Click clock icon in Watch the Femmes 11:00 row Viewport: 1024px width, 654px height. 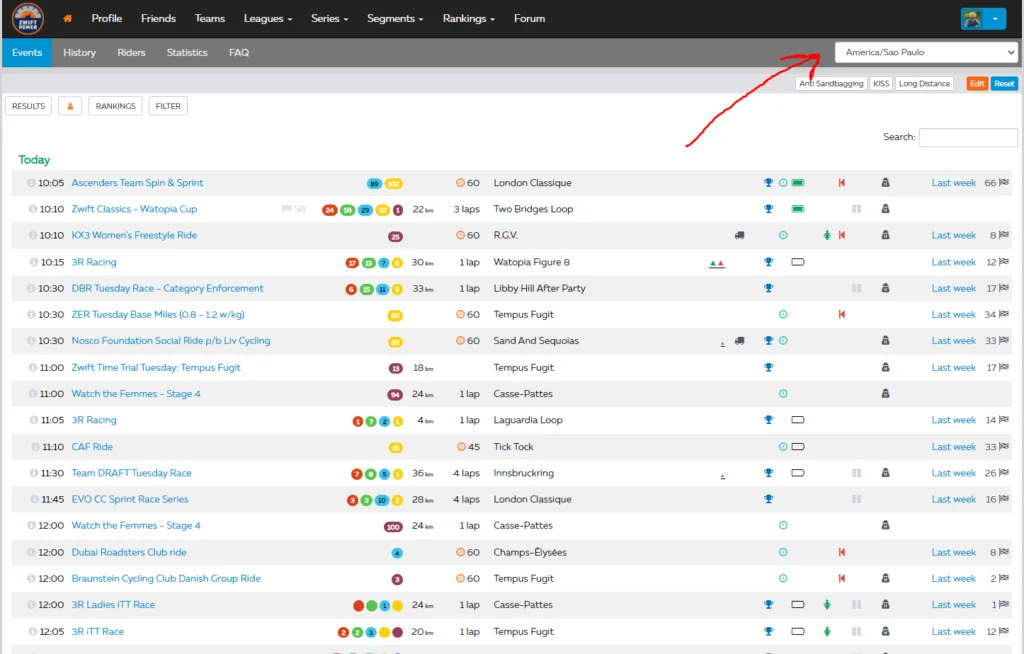pos(783,393)
